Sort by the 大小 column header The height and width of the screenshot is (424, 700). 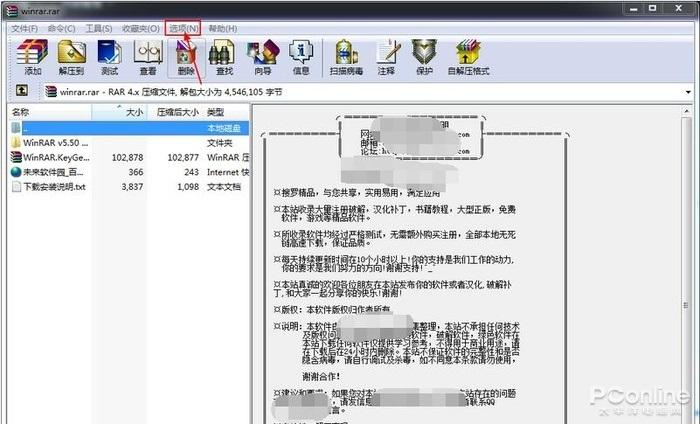[x=119, y=112]
